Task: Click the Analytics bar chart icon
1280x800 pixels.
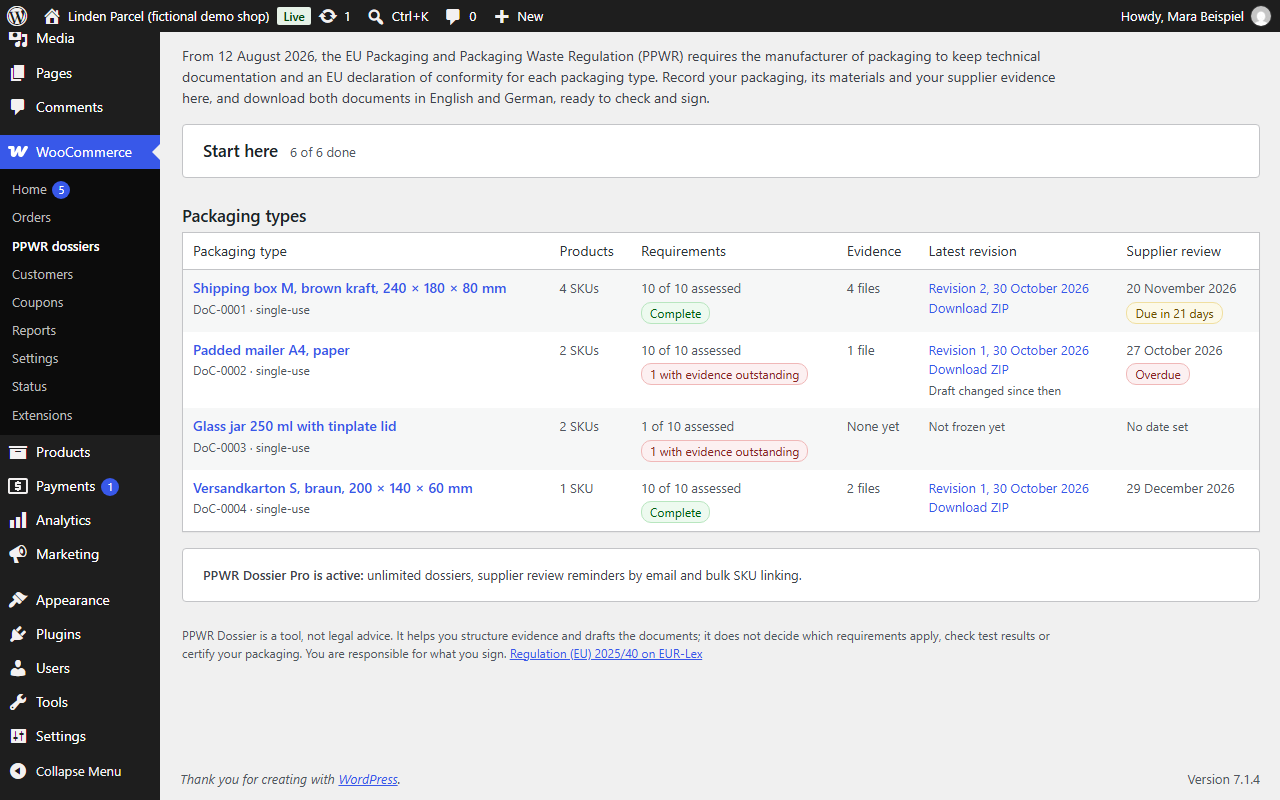Action: click(18, 520)
